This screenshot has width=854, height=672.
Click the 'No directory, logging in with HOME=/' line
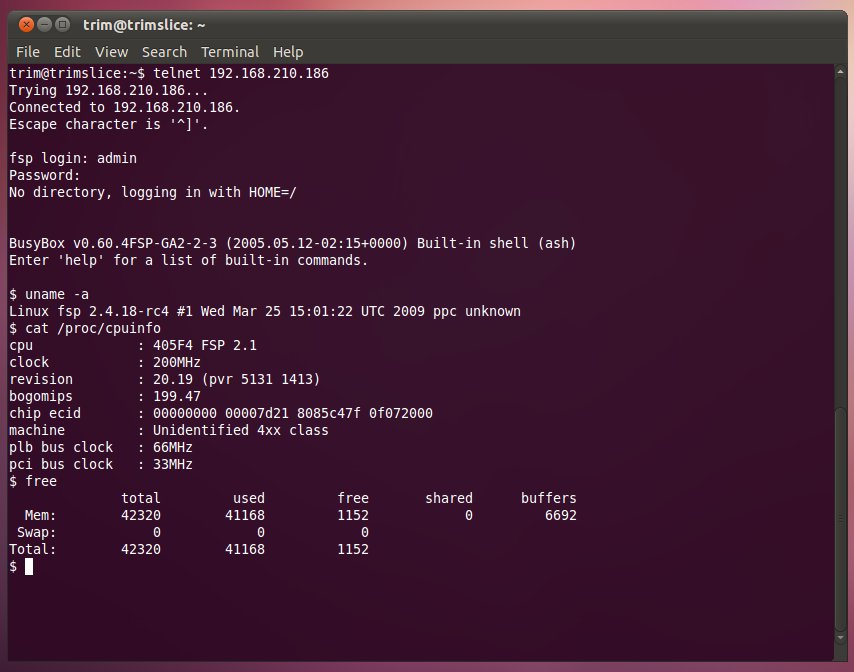152,192
